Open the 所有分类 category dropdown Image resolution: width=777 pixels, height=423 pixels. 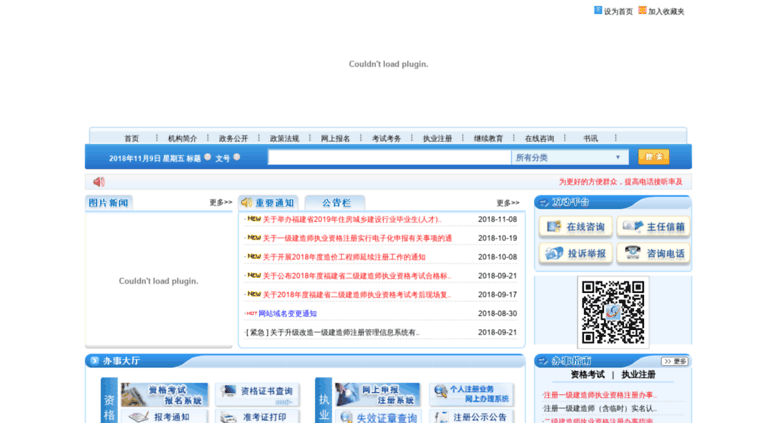pos(569,157)
